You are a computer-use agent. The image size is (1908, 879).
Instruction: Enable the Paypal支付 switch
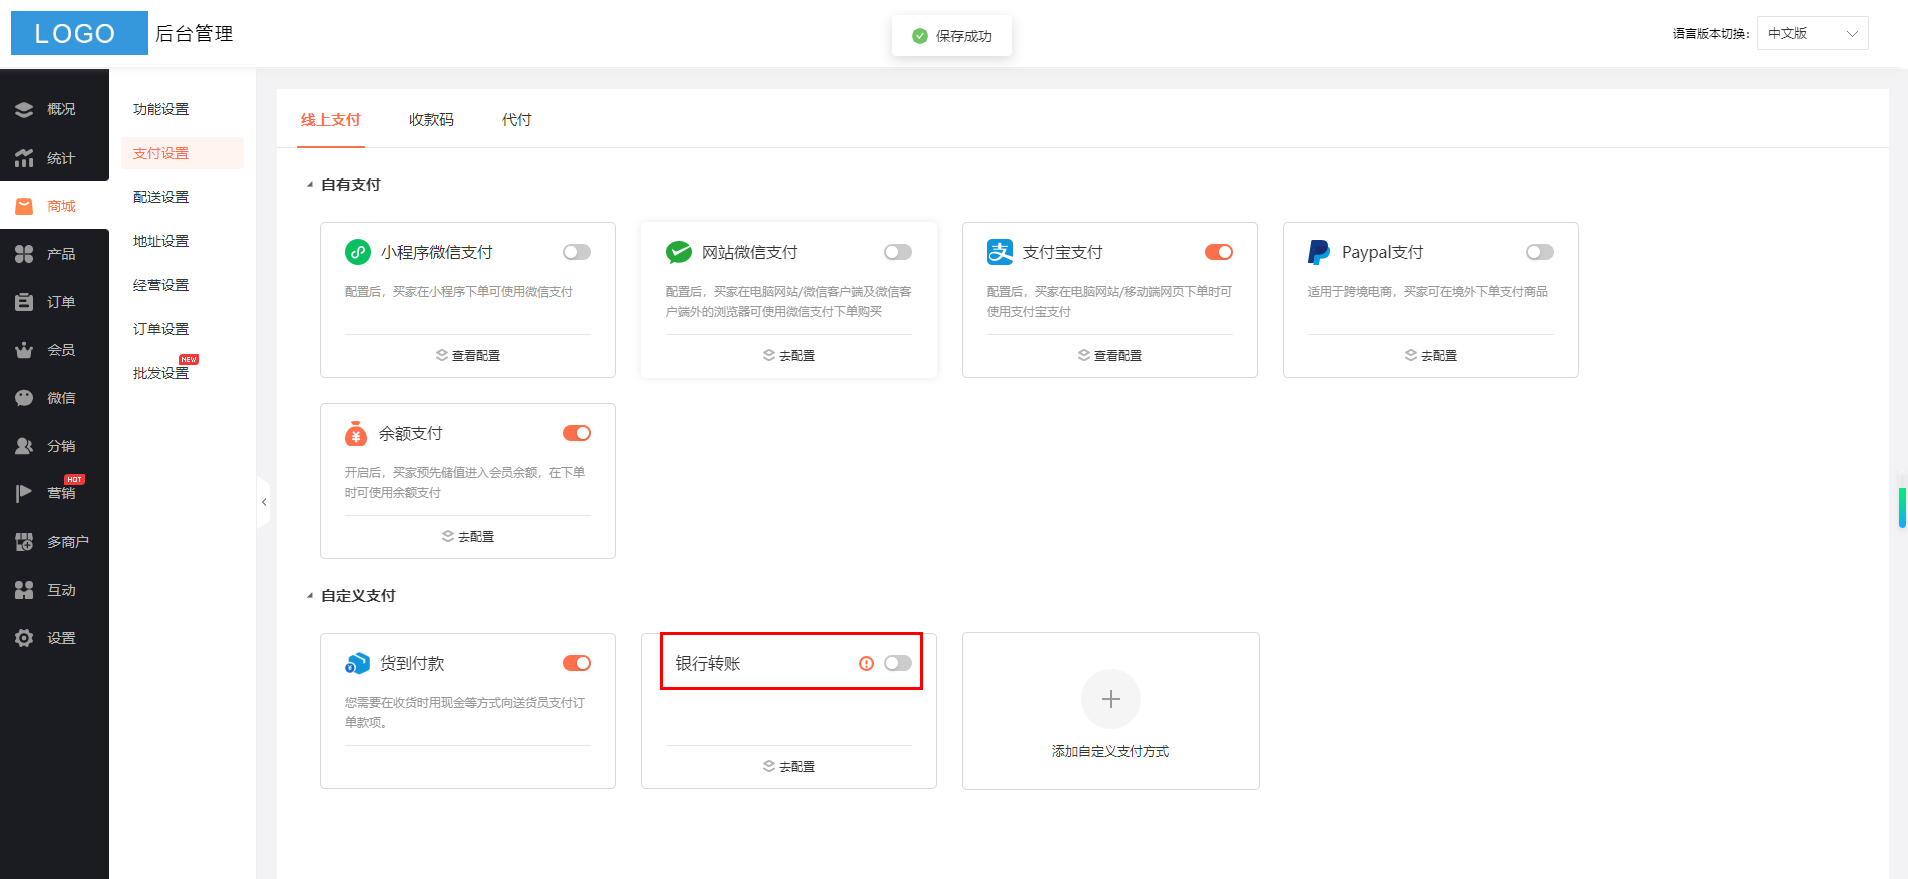[x=1540, y=252]
